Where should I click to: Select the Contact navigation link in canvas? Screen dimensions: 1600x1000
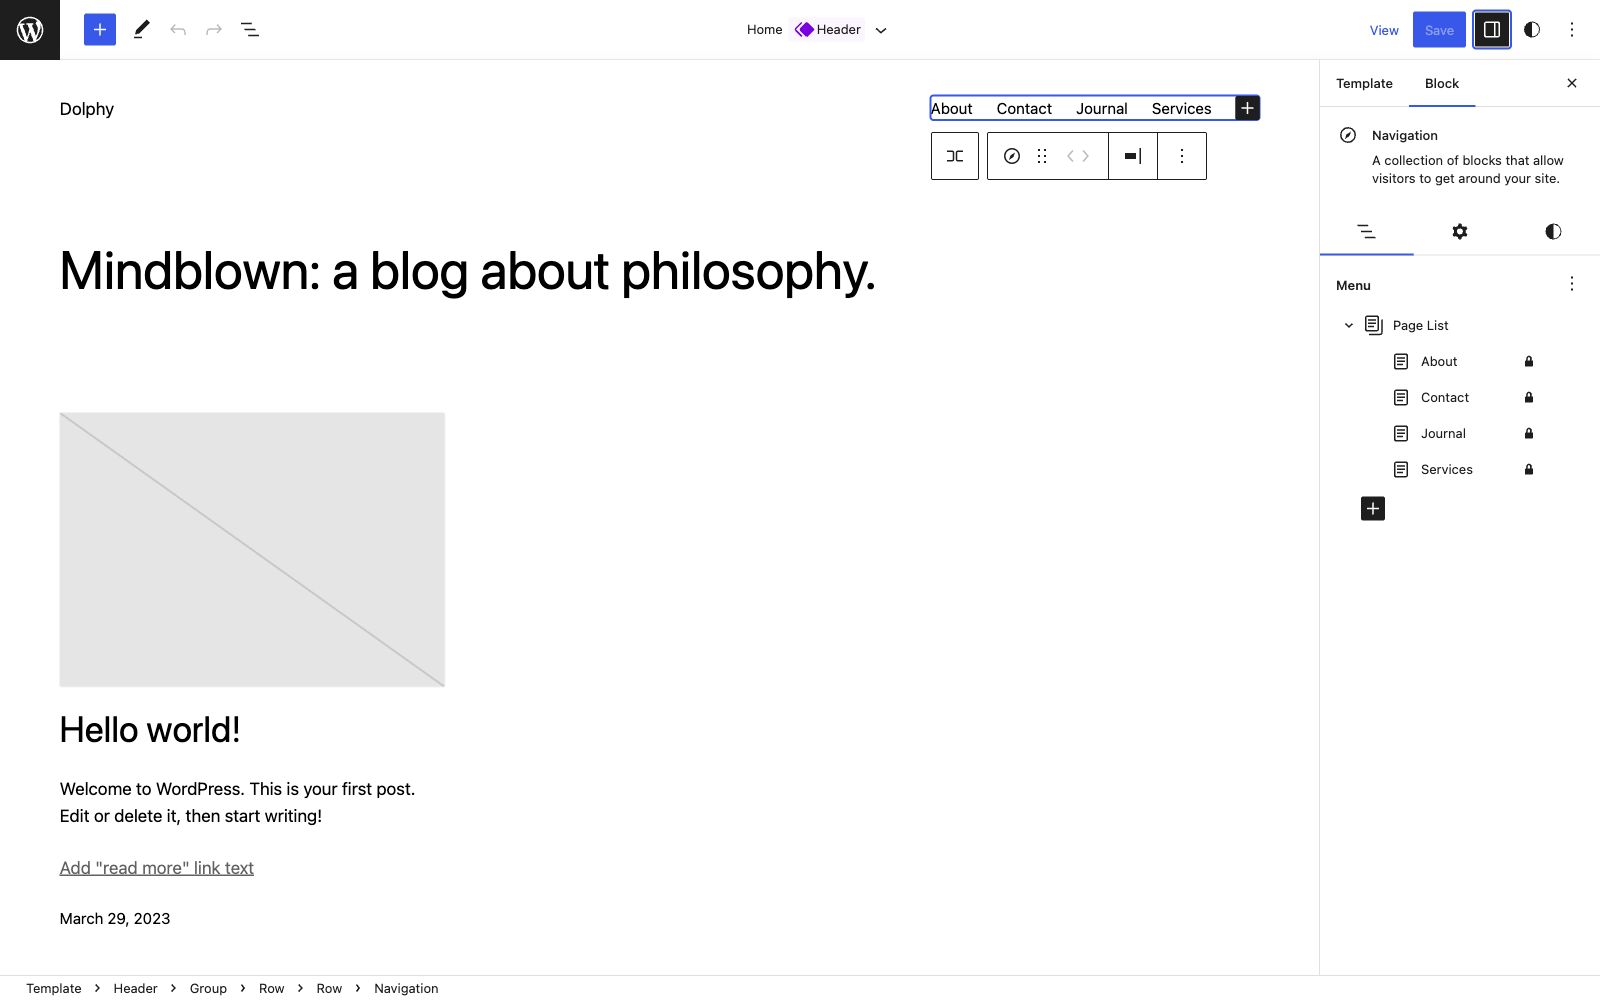coord(1024,108)
